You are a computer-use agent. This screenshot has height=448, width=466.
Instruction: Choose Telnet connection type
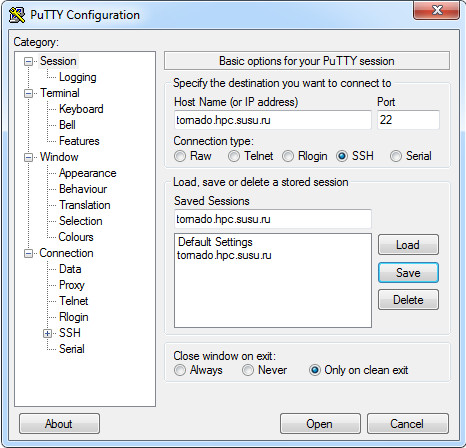click(x=234, y=156)
